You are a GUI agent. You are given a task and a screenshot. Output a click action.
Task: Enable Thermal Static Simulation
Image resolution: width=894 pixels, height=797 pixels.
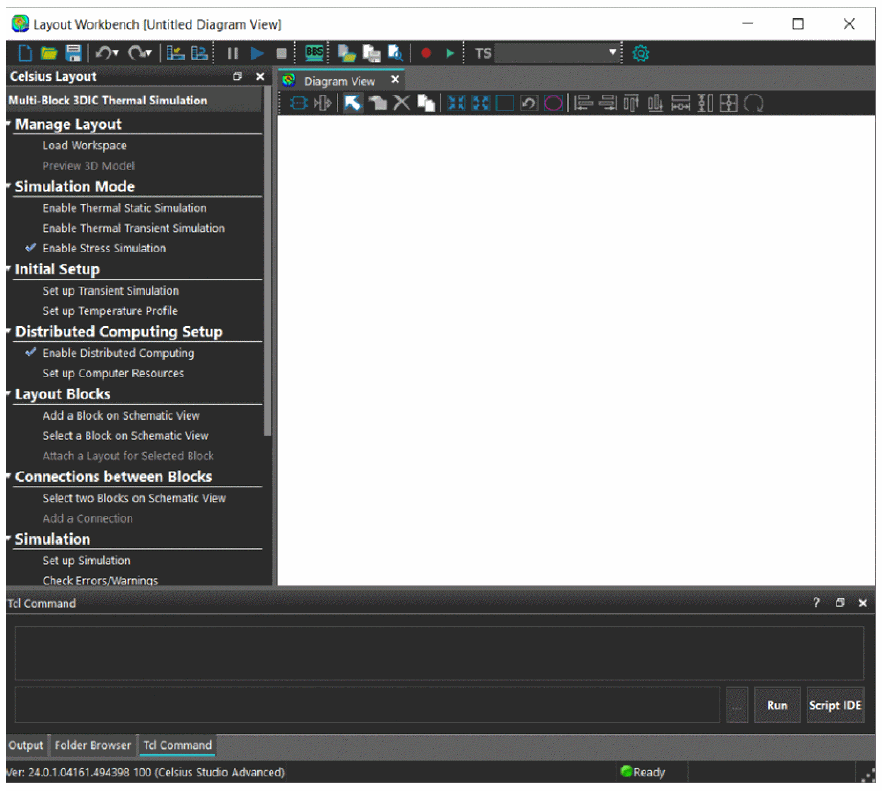tap(124, 208)
